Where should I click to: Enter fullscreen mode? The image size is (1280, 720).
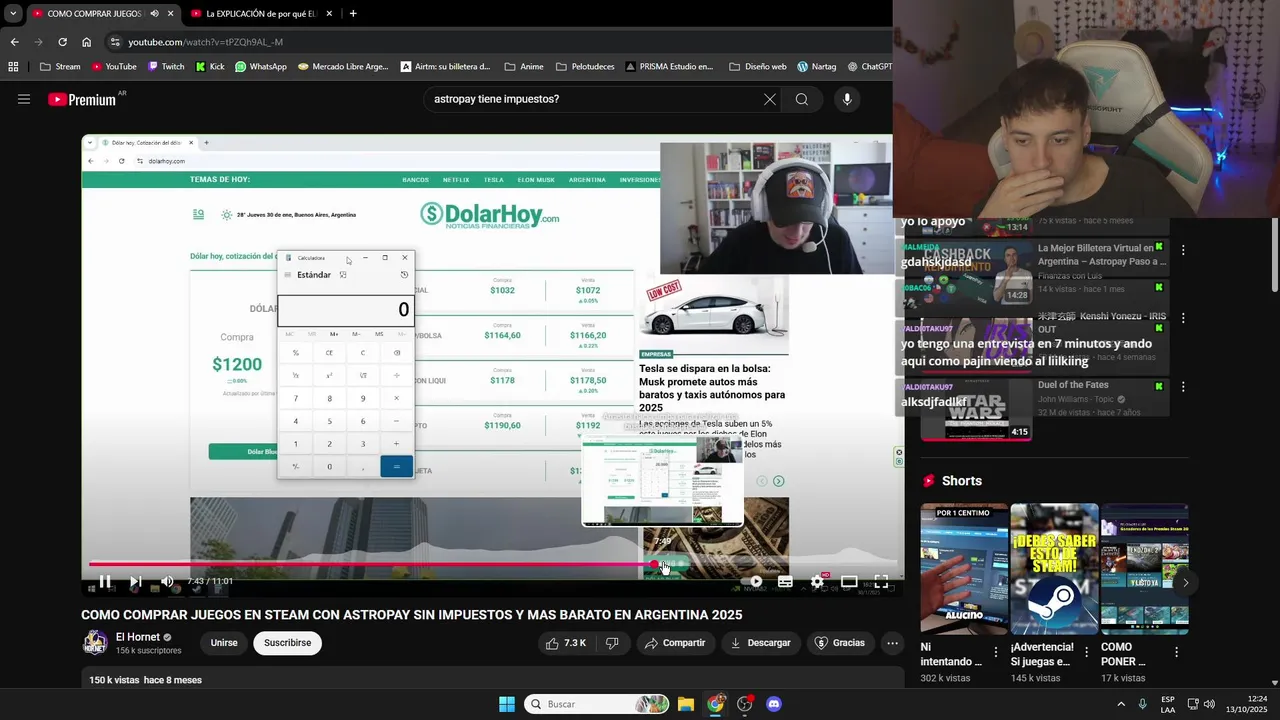881,581
